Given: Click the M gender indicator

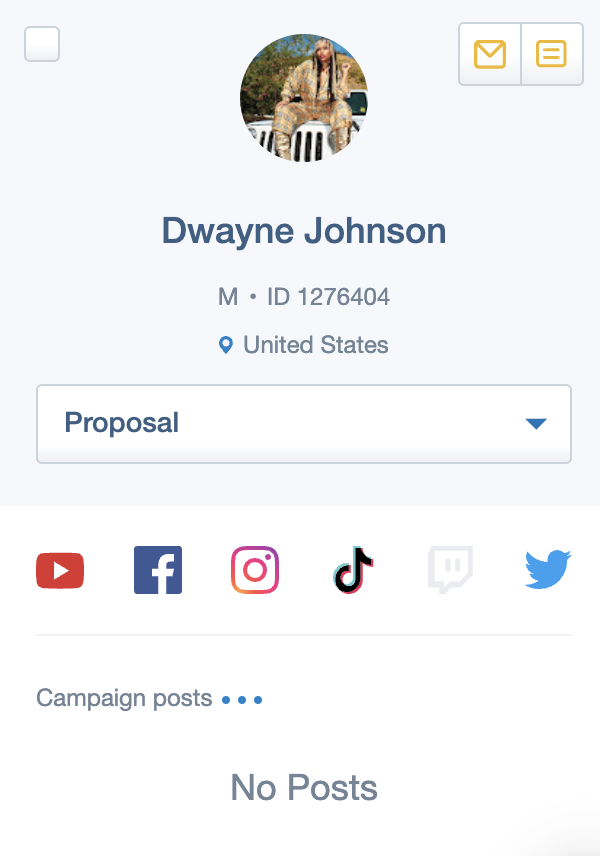Looking at the screenshot, I should point(228,297).
